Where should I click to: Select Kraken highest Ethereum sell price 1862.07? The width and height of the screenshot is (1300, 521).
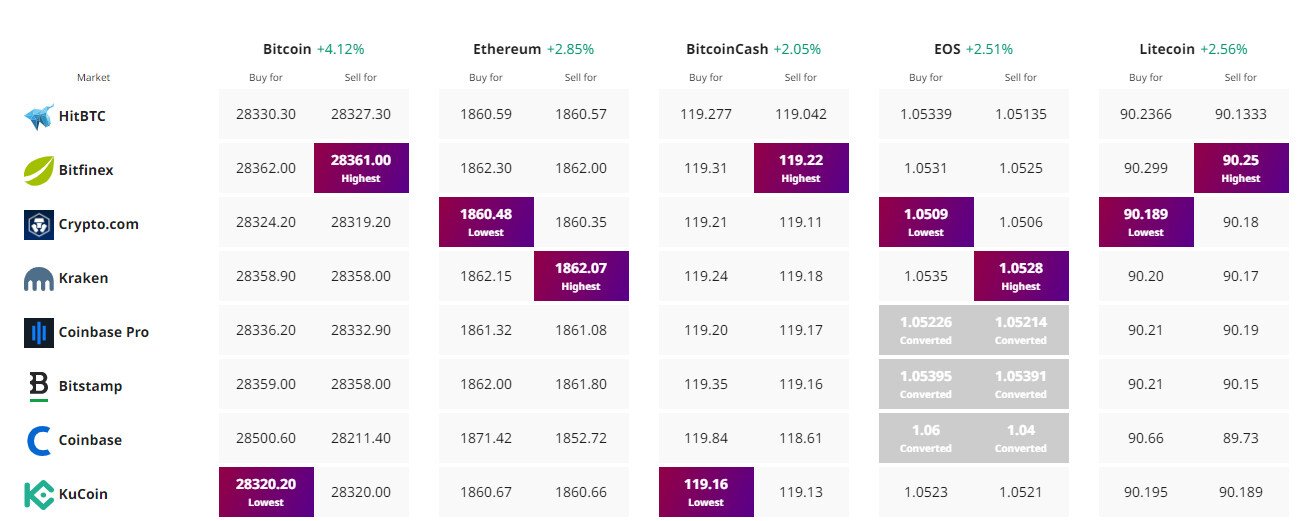click(x=581, y=276)
